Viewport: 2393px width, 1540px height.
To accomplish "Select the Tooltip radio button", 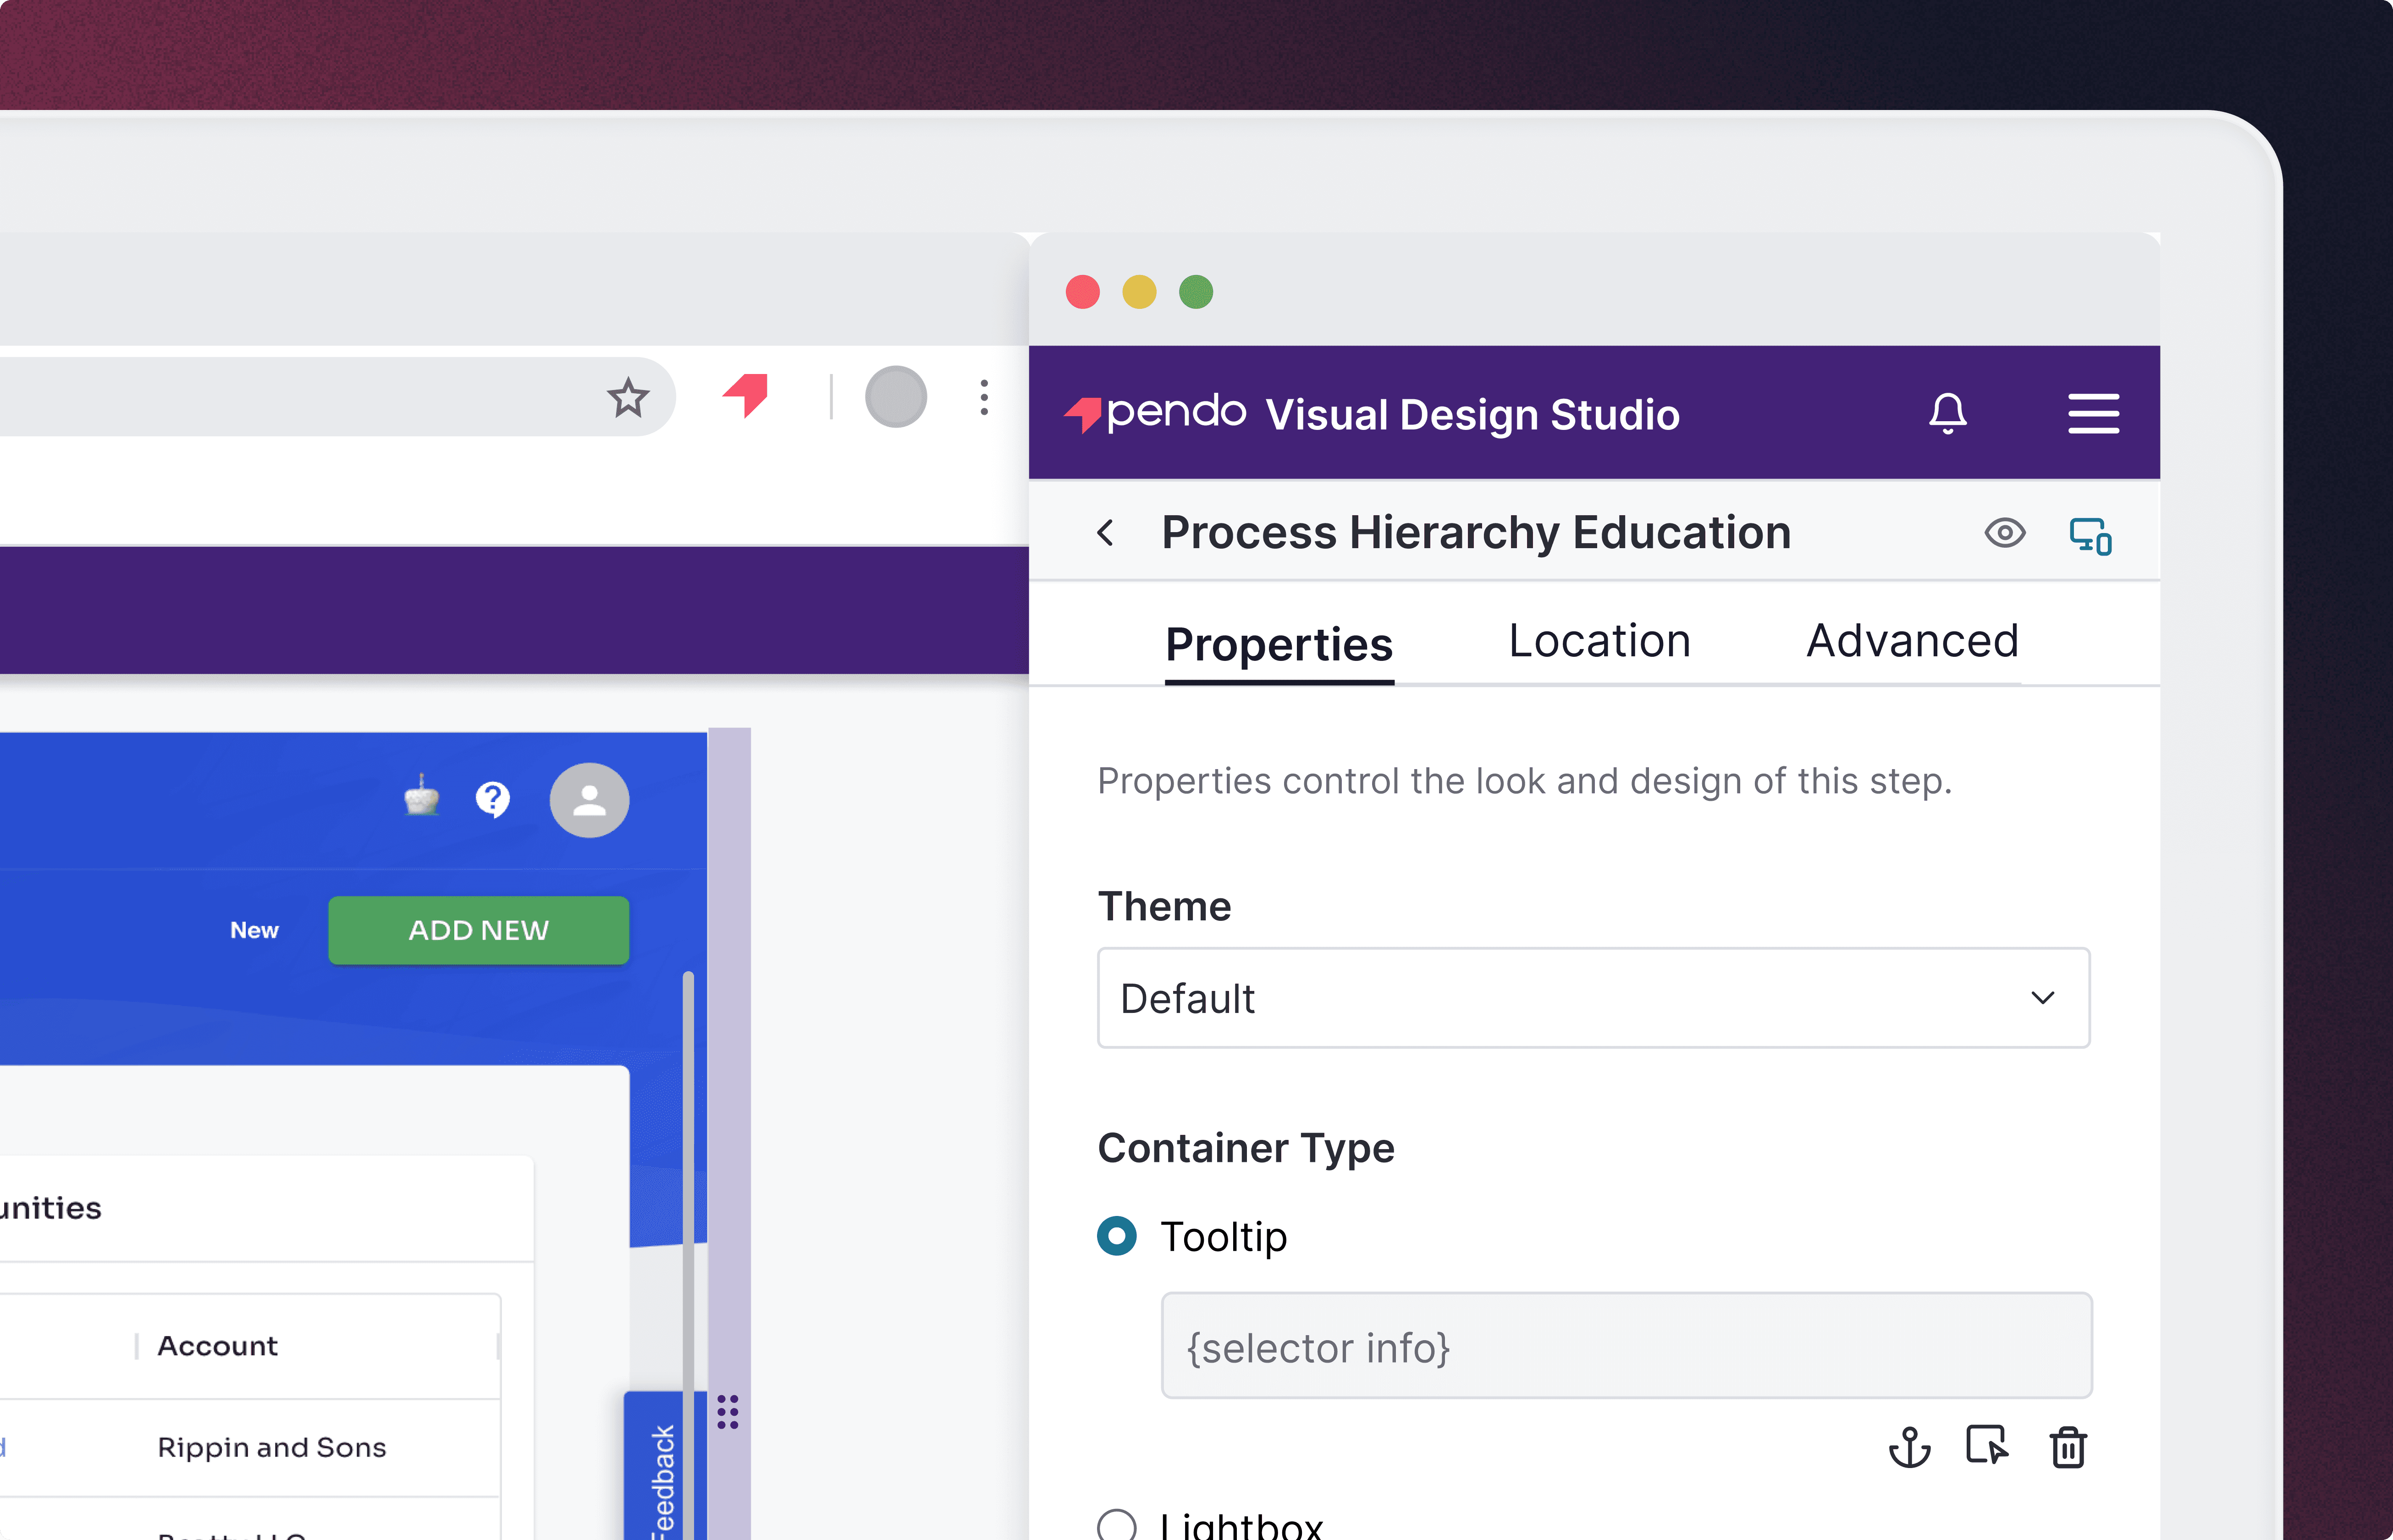I will 1117,1236.
